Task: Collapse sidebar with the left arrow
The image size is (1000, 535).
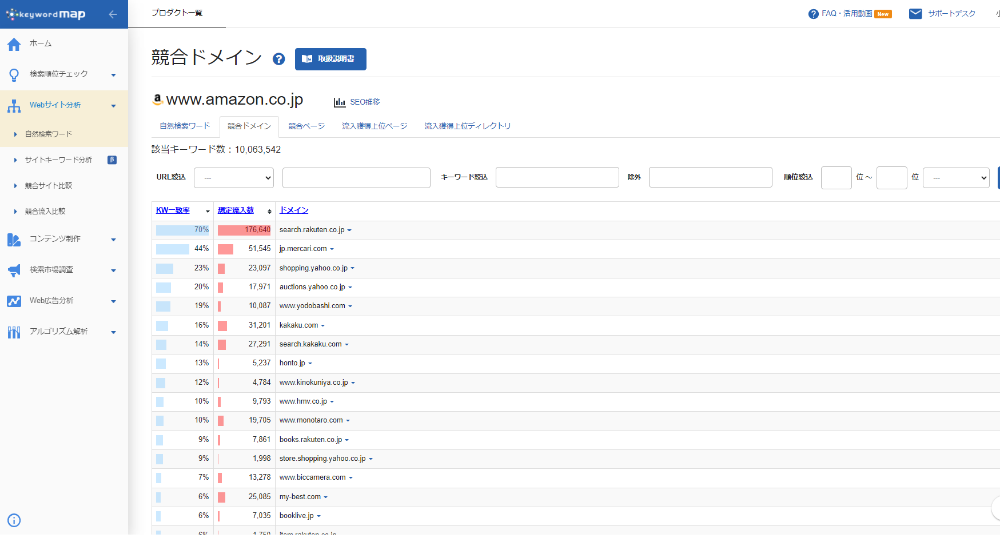Action: (112, 14)
